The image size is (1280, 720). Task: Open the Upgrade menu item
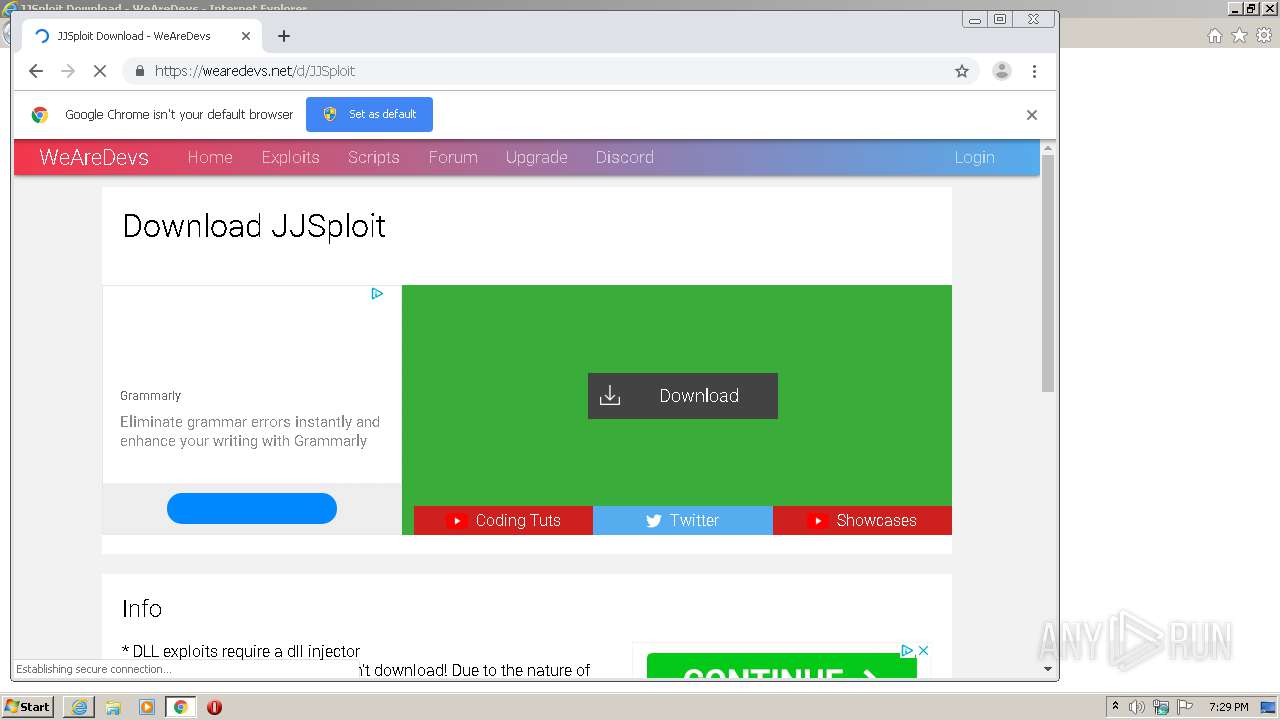pyautogui.click(x=537, y=157)
